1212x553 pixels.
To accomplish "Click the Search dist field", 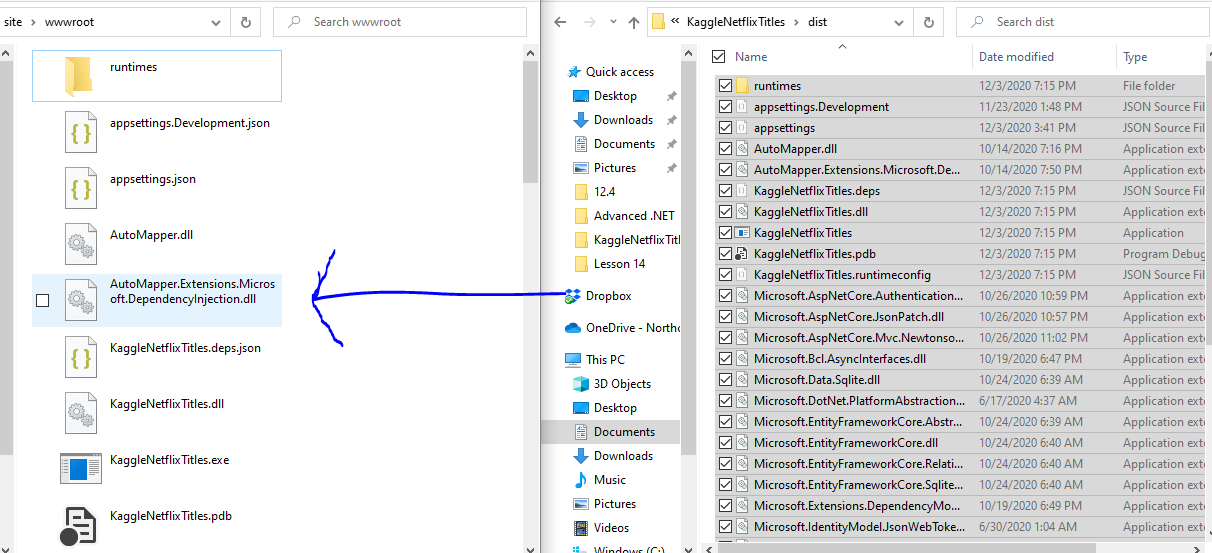I will point(1083,22).
